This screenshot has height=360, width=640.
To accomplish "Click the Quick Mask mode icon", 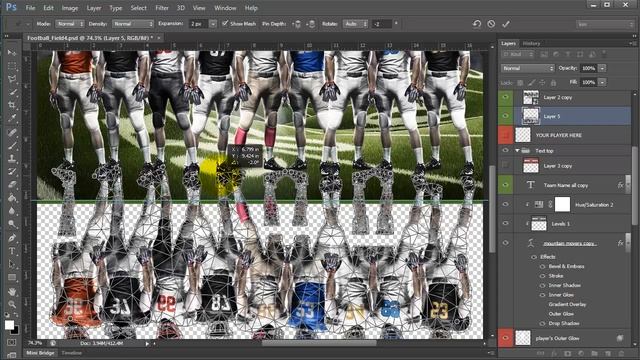I will pyautogui.click(x=11, y=342).
